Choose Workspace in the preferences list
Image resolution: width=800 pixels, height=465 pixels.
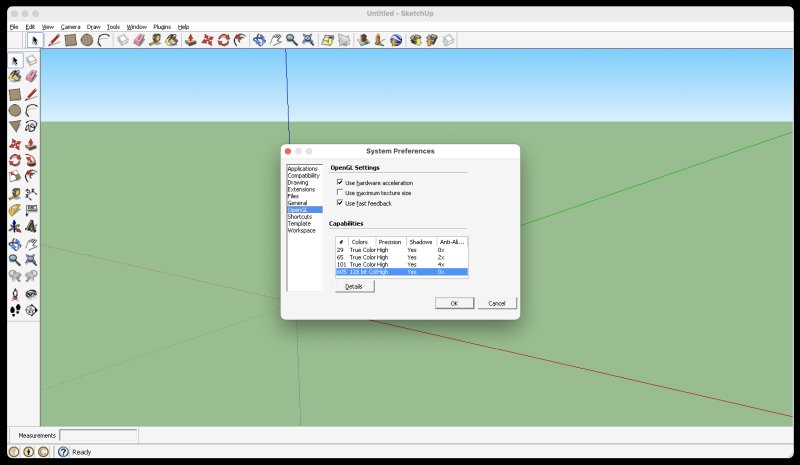pos(301,230)
